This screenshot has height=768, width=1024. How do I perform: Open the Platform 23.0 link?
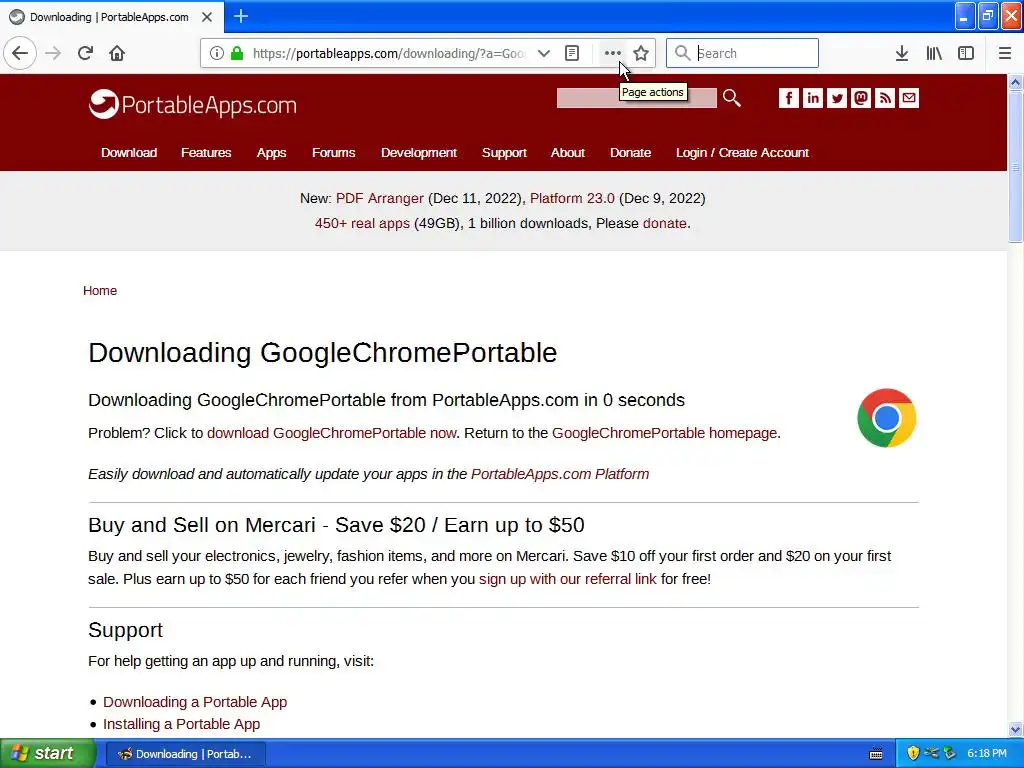(x=572, y=198)
